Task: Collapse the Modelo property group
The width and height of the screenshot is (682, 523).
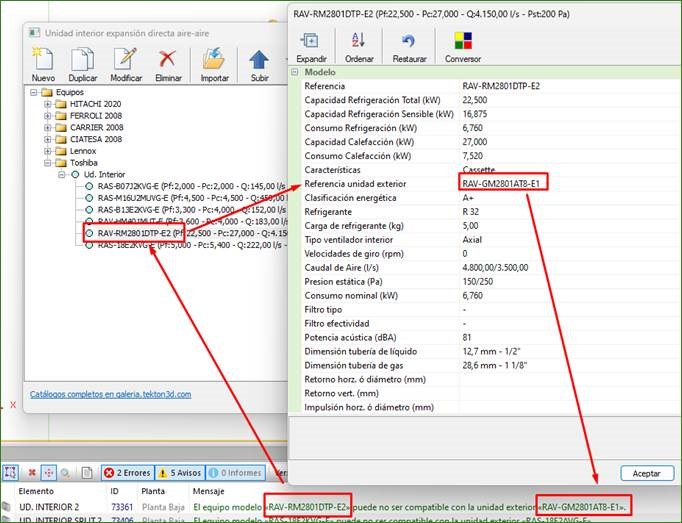Action: click(295, 72)
